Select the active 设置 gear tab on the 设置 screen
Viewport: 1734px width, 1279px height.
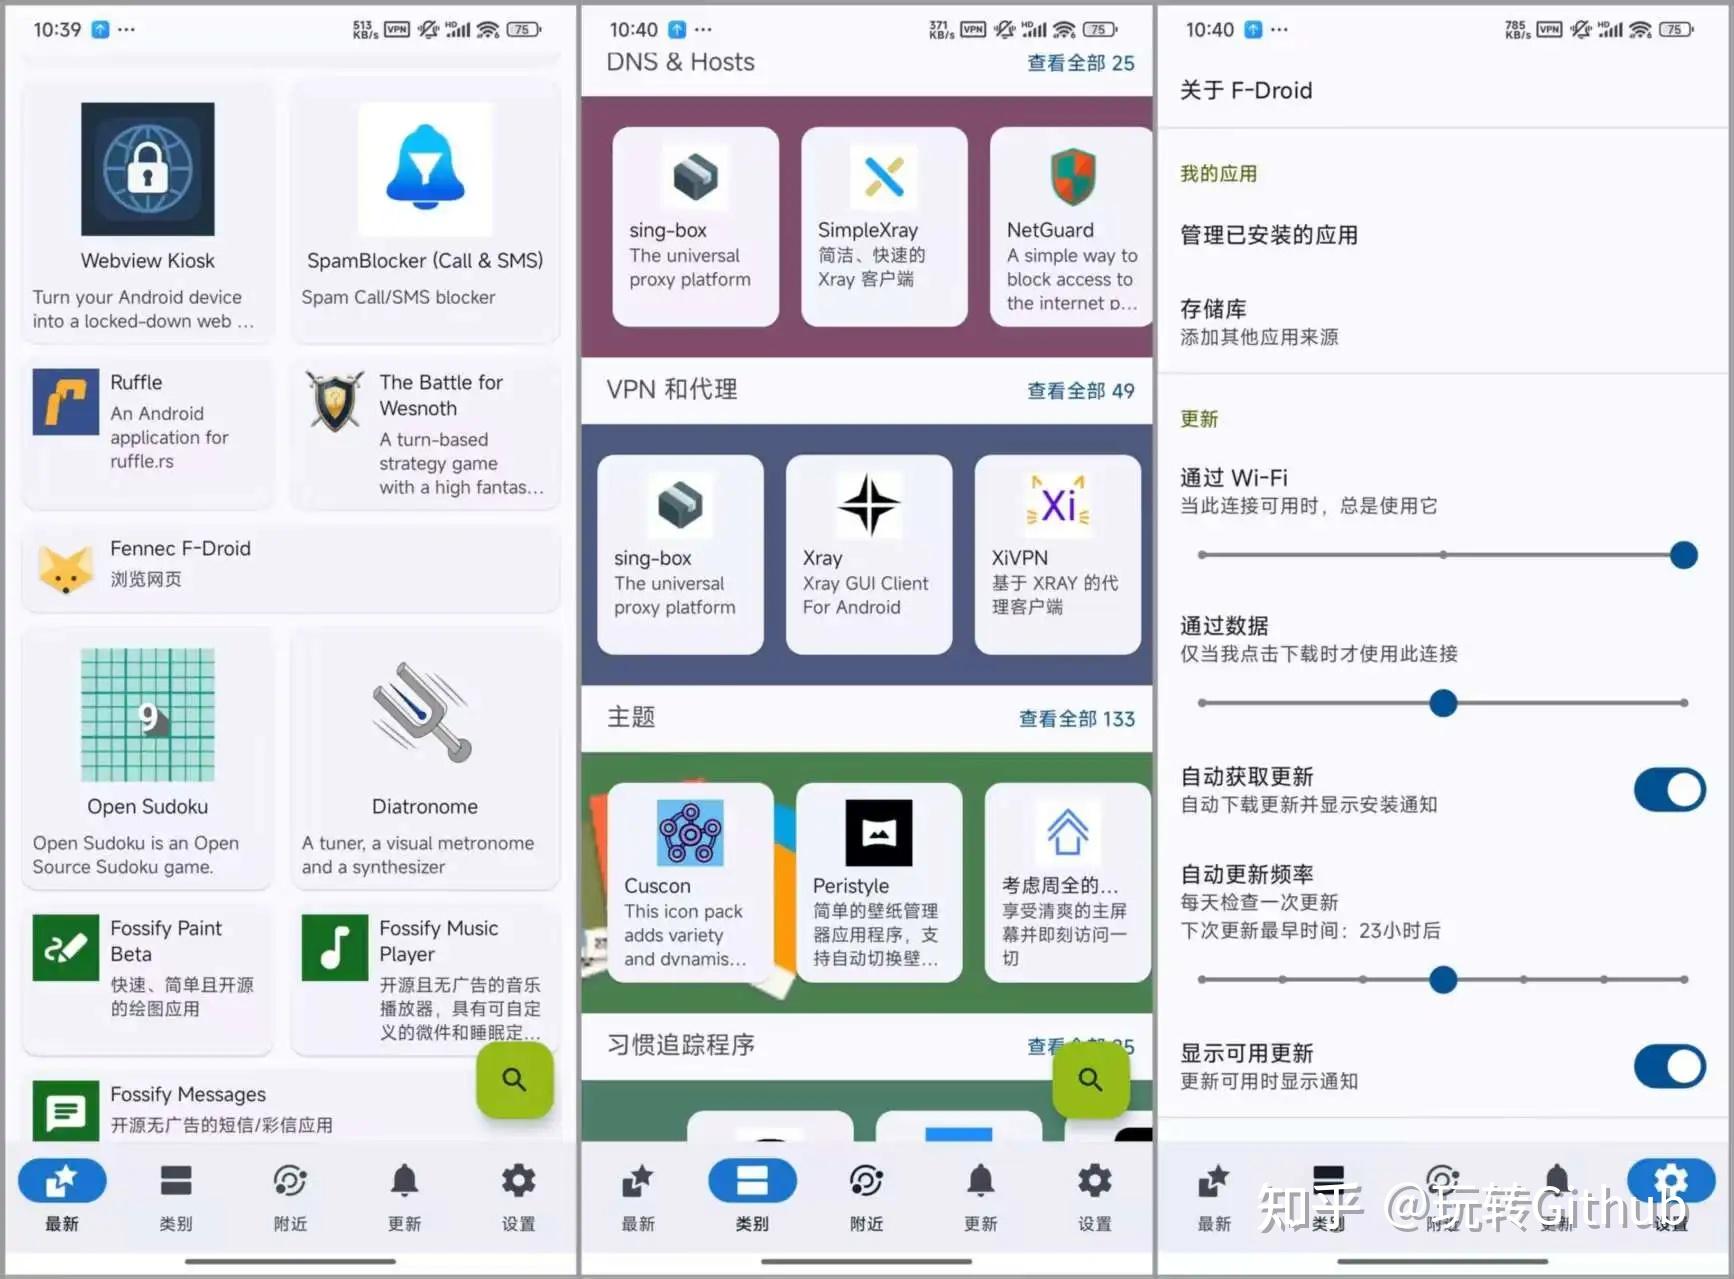coord(1670,1195)
